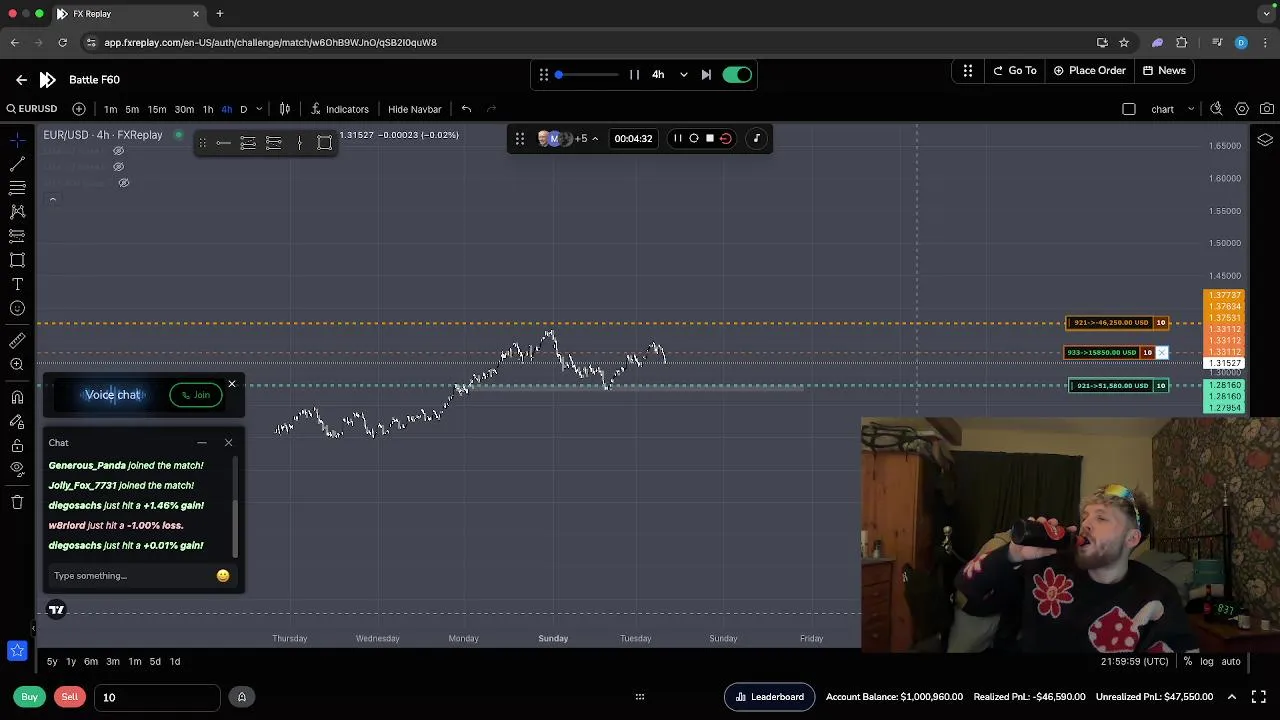Switch to the 5m timeframe
1280x720 pixels.
[x=132, y=109]
